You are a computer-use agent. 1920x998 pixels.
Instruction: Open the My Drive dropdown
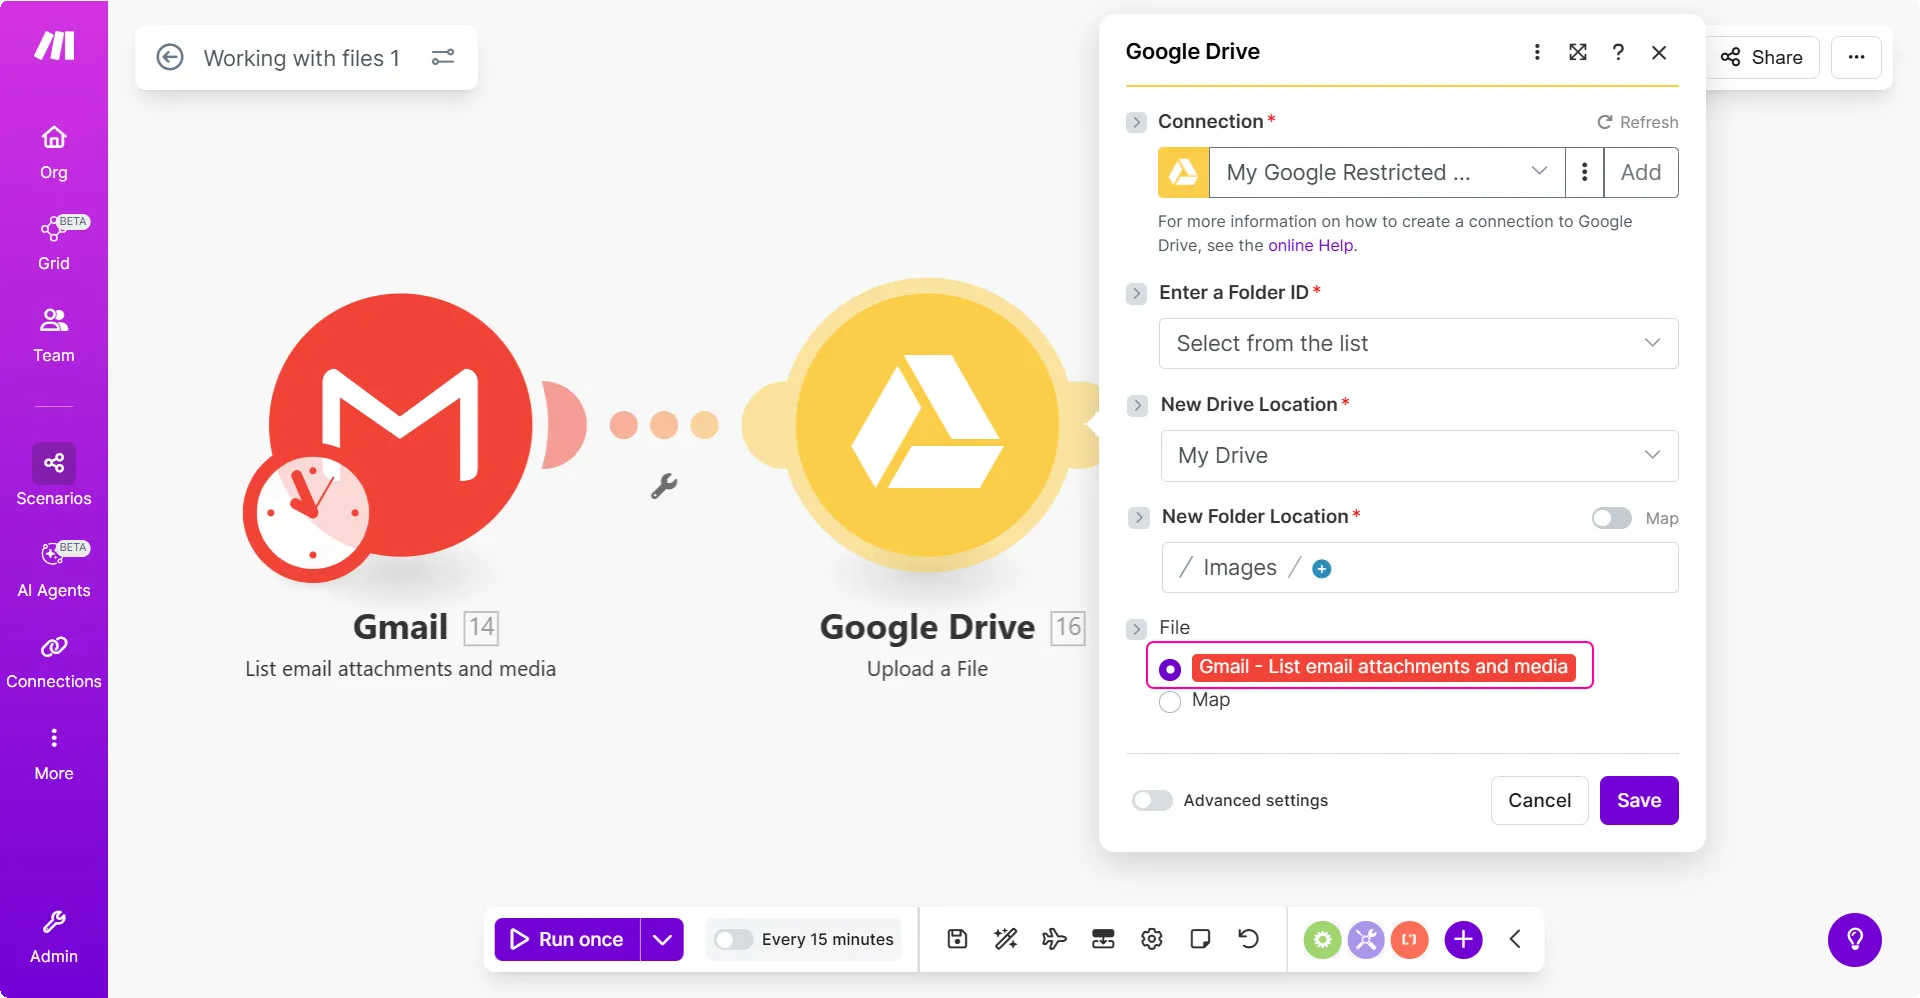[1420, 456]
